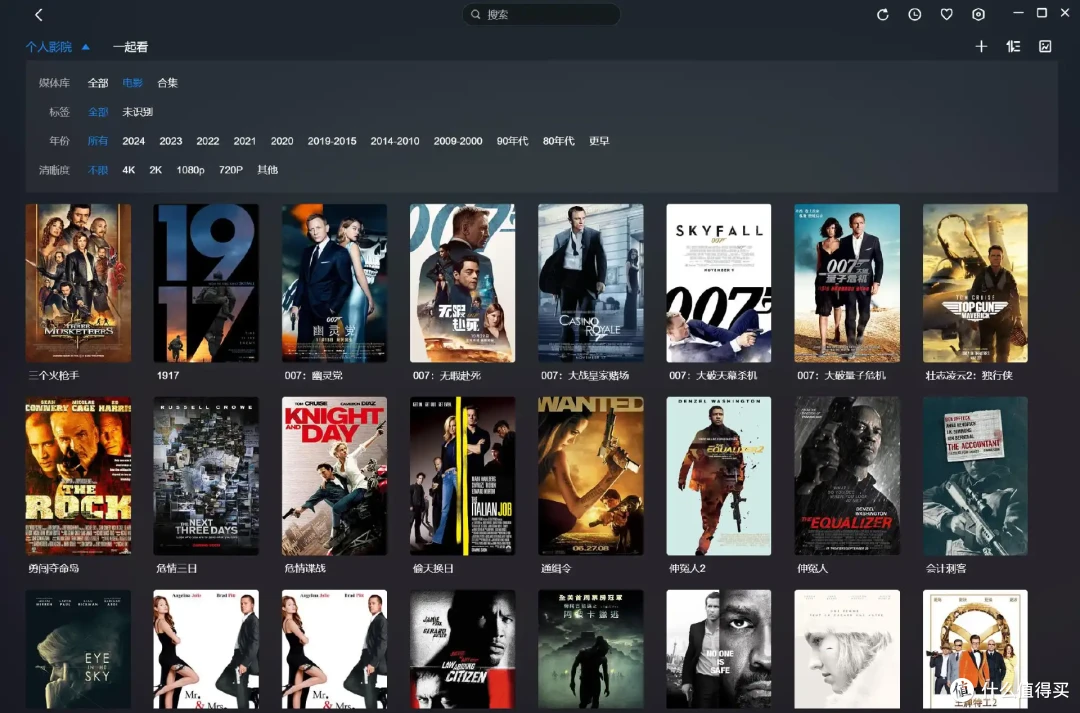Open the sort list icon
This screenshot has width=1080, height=713.
[1013, 46]
